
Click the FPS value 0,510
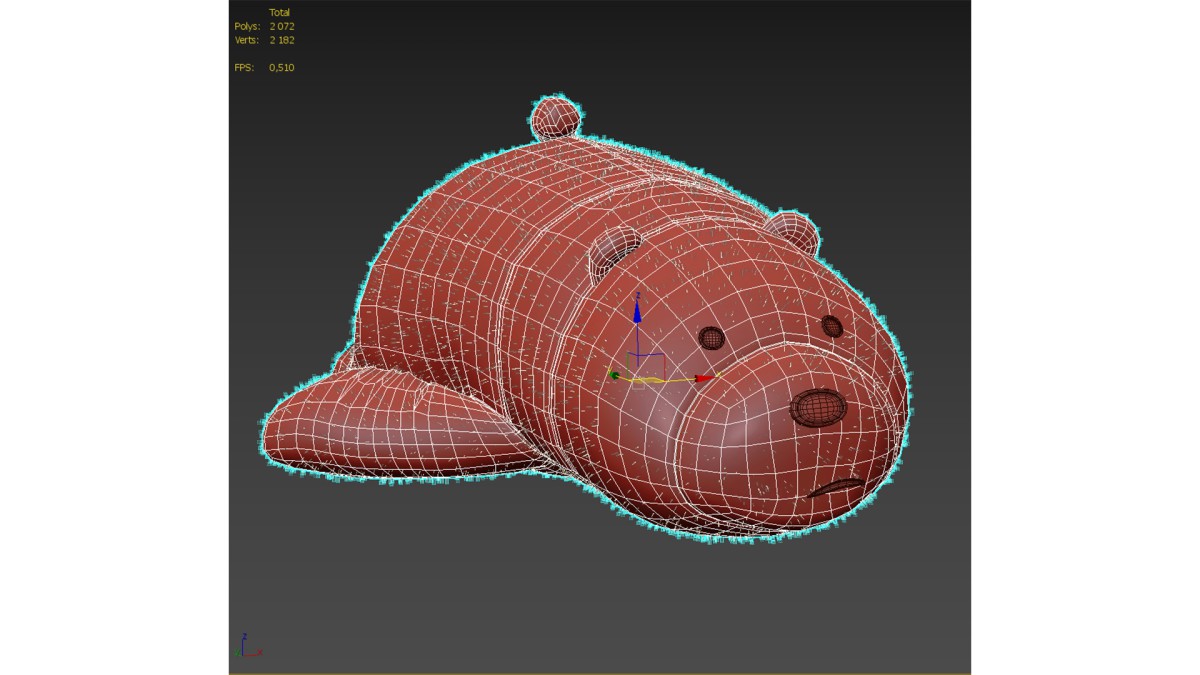click(282, 68)
